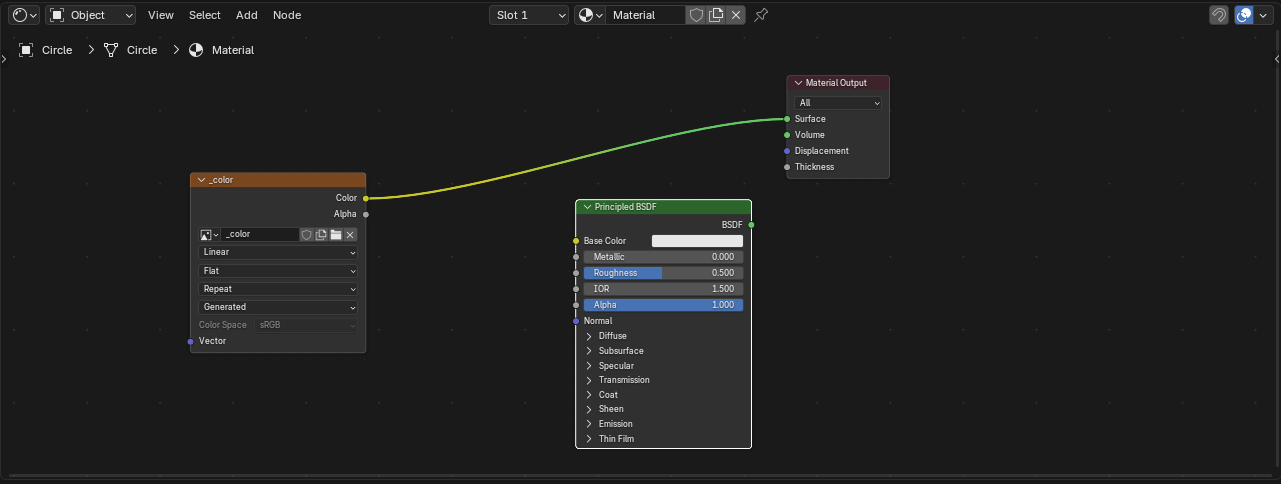
Task: Open the Node menu
Action: pyautogui.click(x=286, y=15)
